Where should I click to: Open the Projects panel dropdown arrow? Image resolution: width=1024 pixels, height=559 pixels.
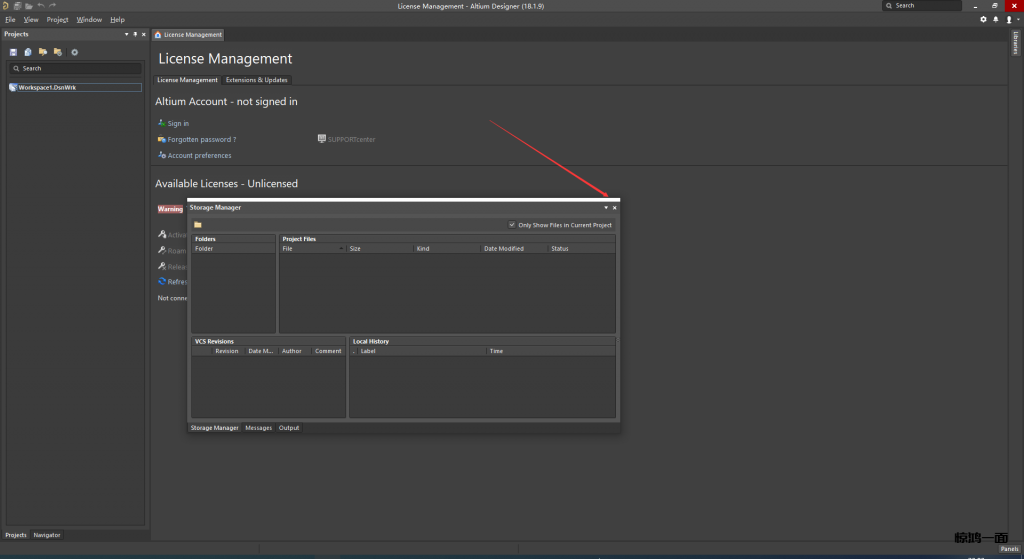126,34
